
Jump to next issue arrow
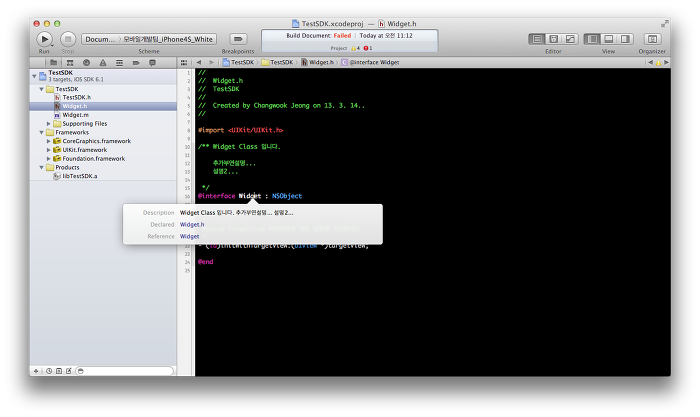666,63
